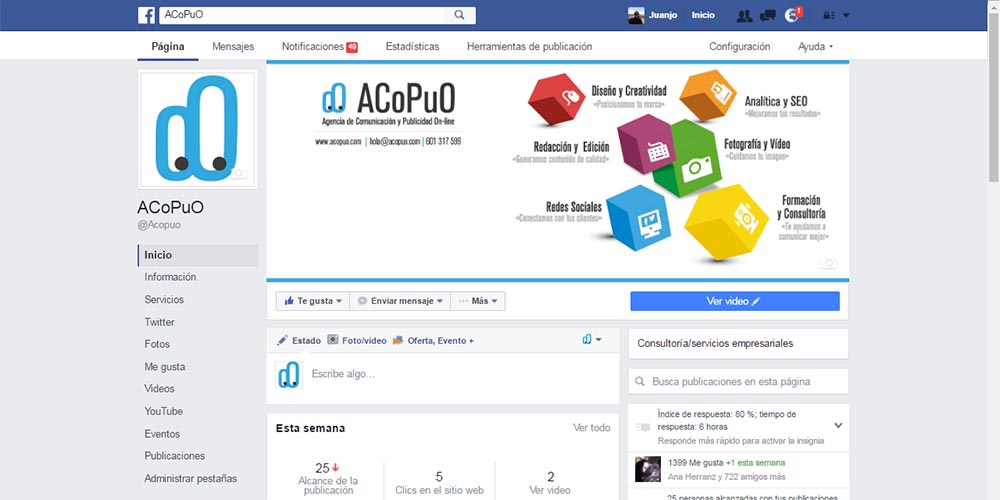Switch to the Página tab
Image resolution: width=1000 pixels, height=500 pixels.
point(168,47)
